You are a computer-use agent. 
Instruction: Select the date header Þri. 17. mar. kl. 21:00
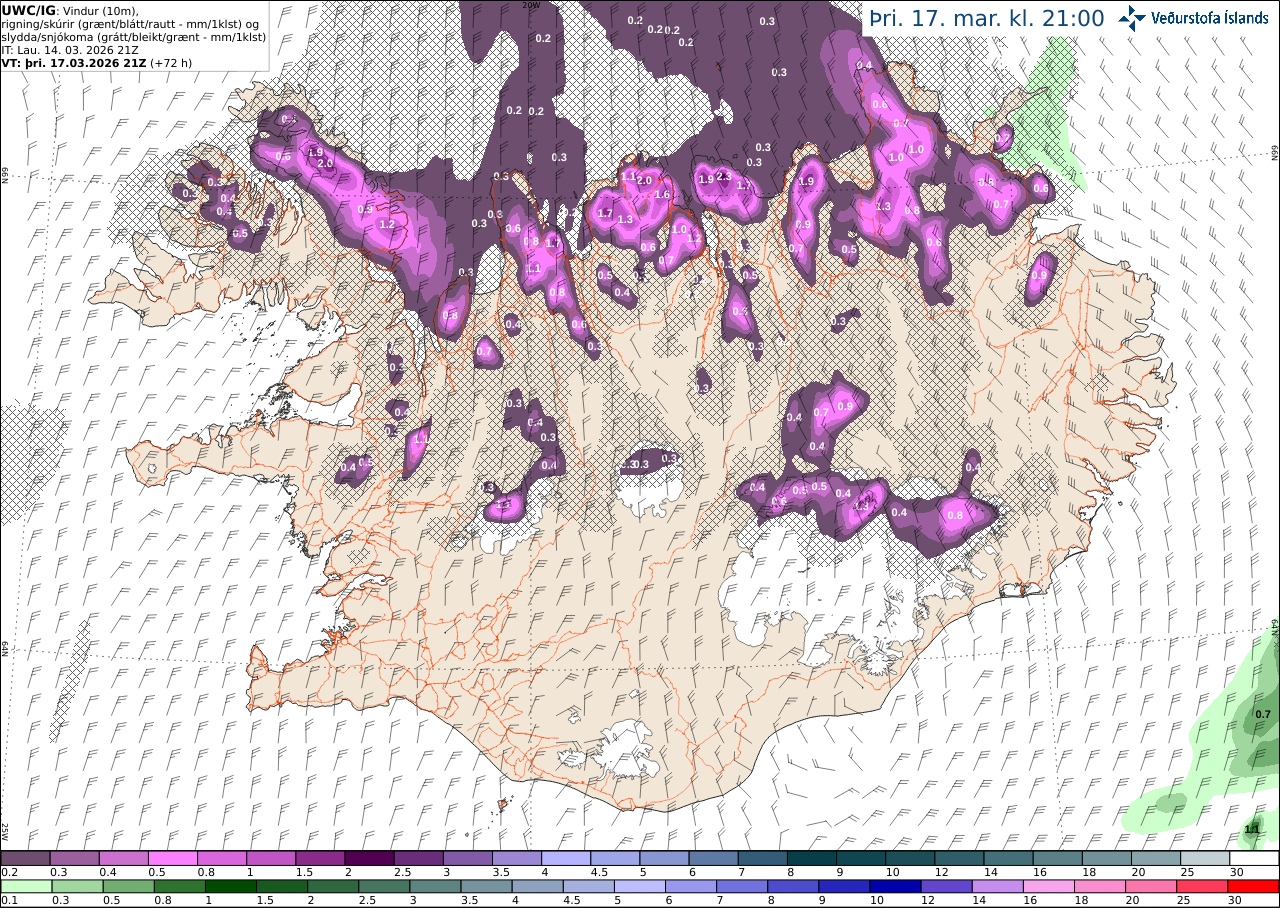[x=987, y=19]
